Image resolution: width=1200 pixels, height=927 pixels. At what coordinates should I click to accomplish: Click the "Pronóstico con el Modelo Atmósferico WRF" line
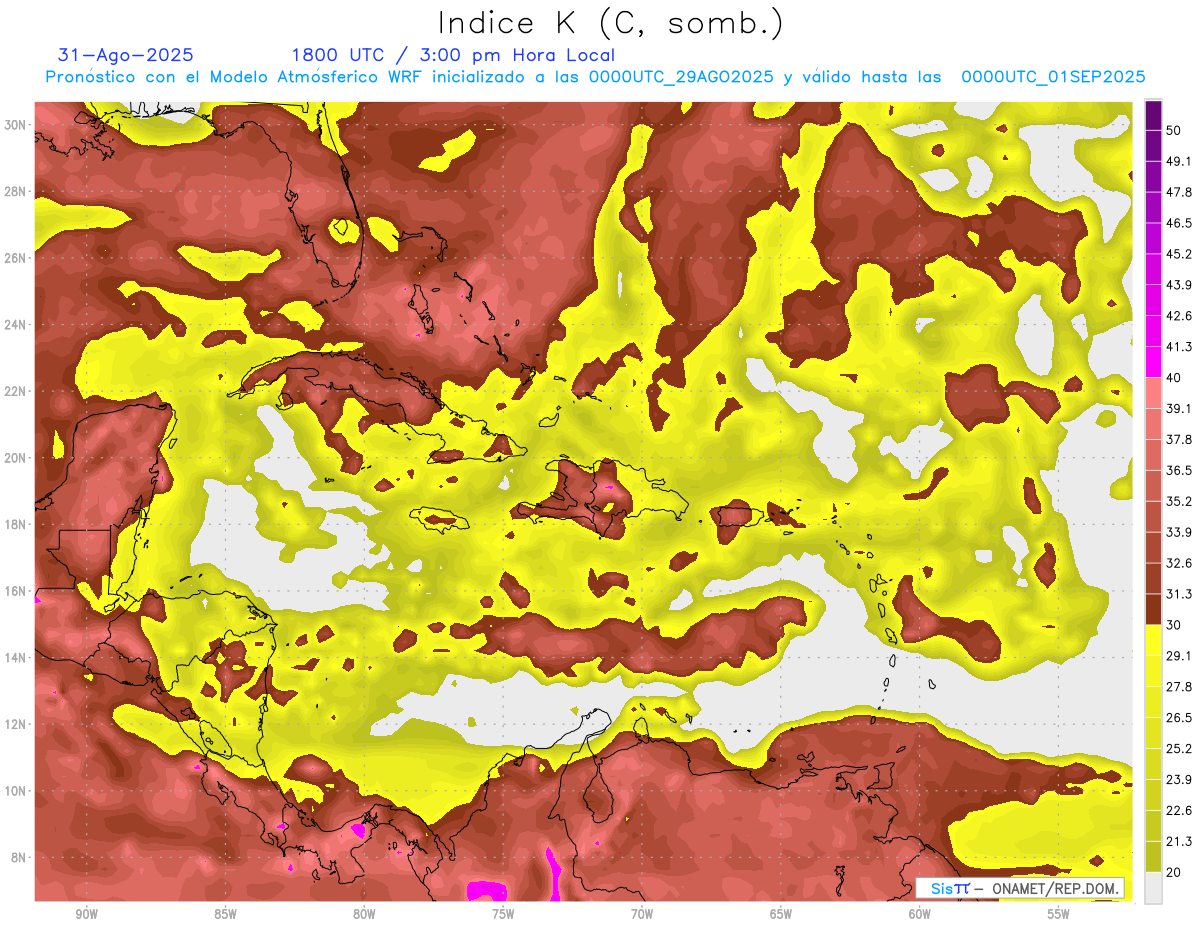pyautogui.click(x=594, y=77)
